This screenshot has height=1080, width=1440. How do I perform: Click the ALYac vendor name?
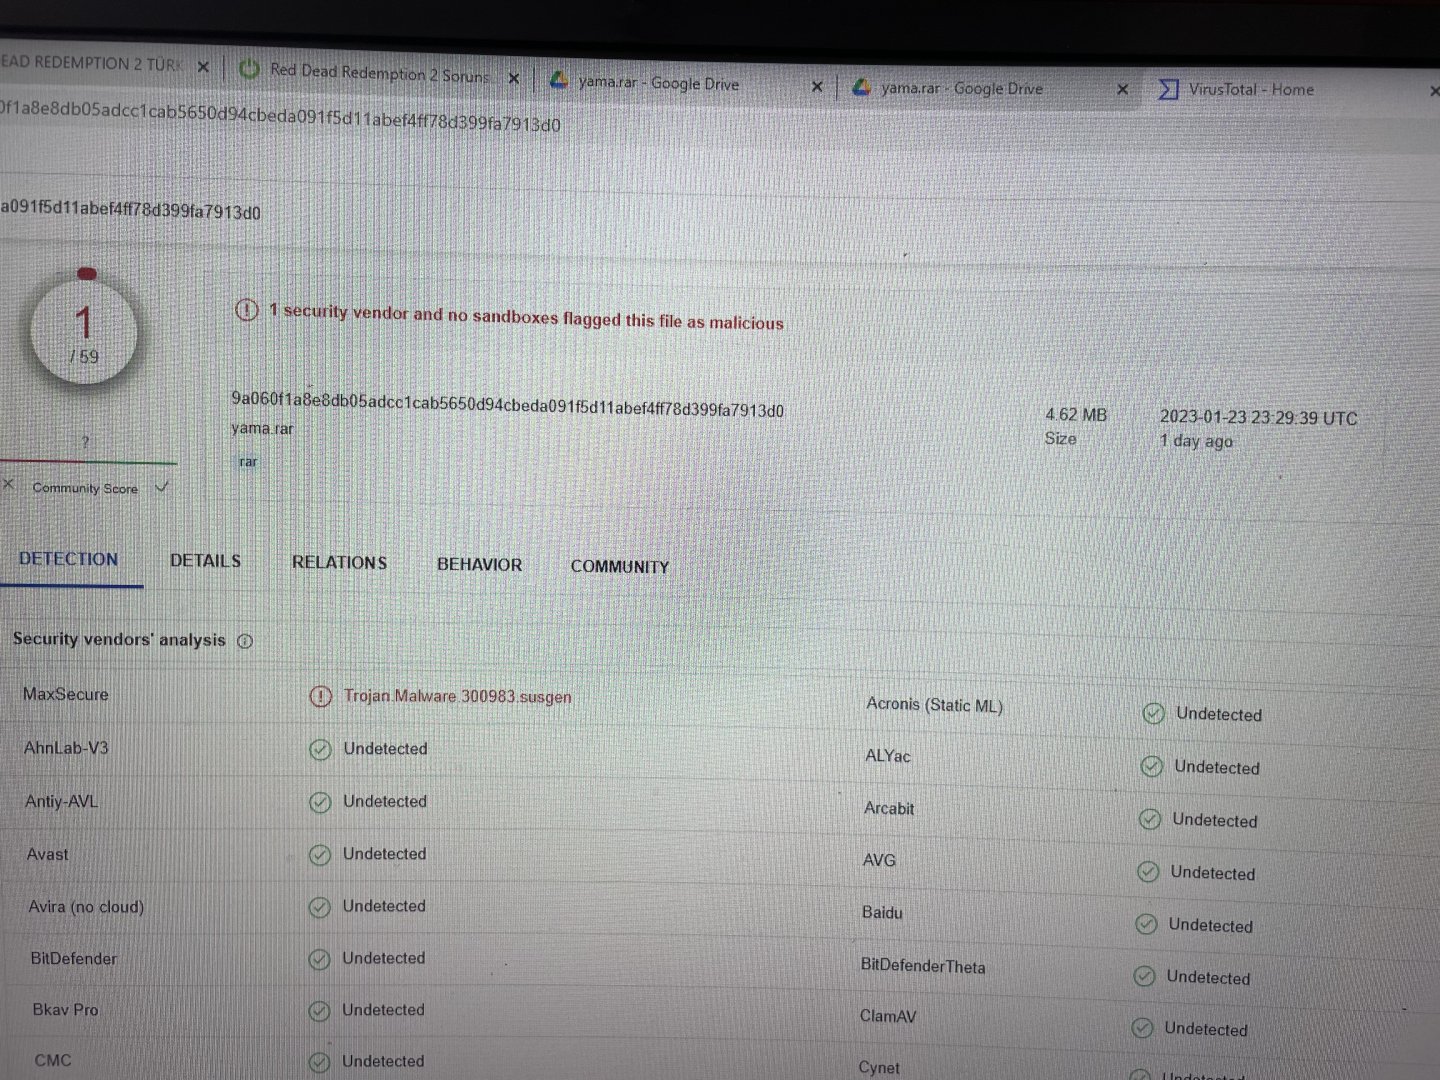[888, 756]
